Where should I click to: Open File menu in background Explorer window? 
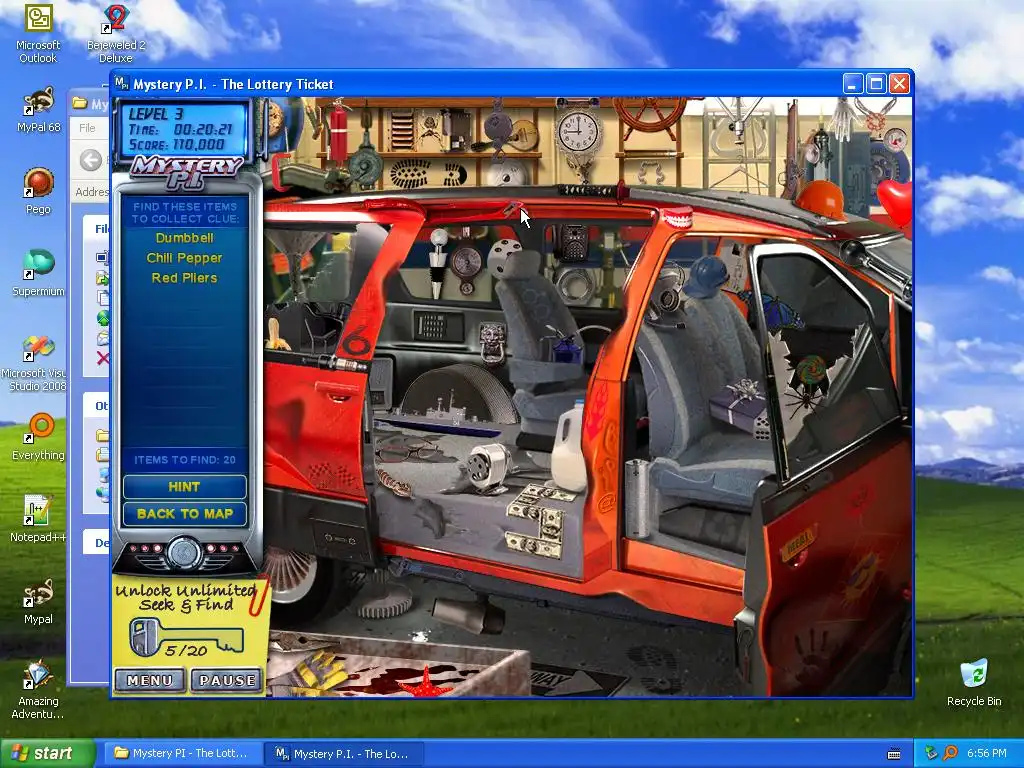coord(87,128)
